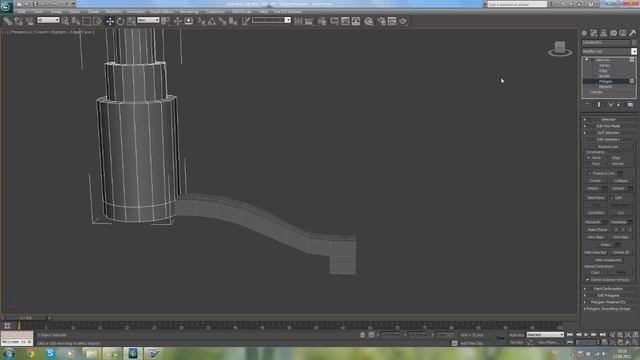Click the object name input field
The image size is (640, 360).
tap(606, 42)
